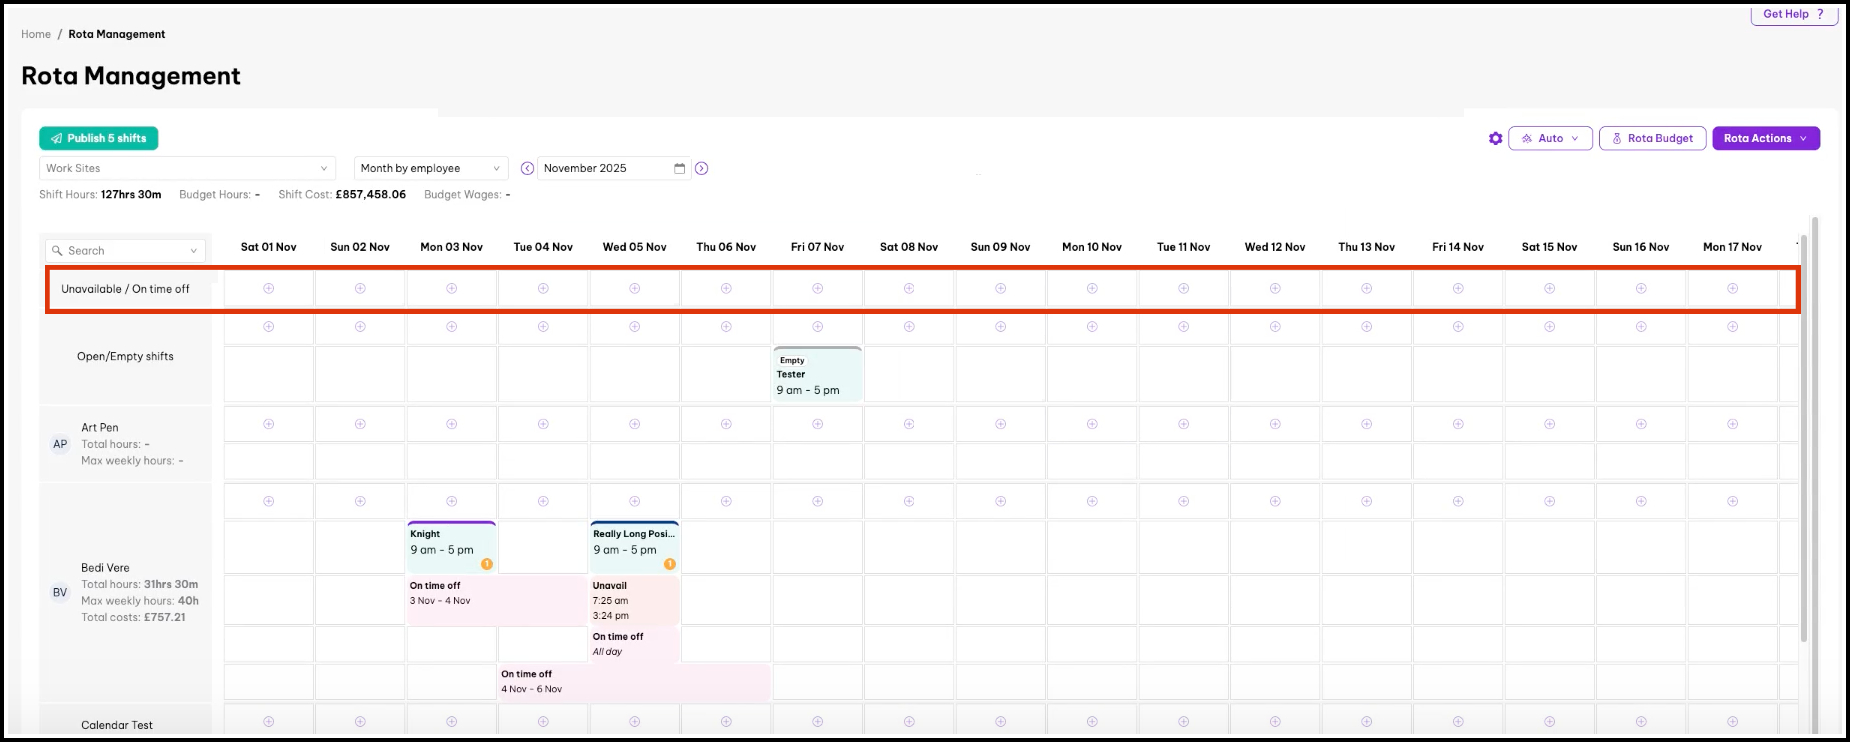
Task: Click the employee Search field
Action: (x=125, y=251)
